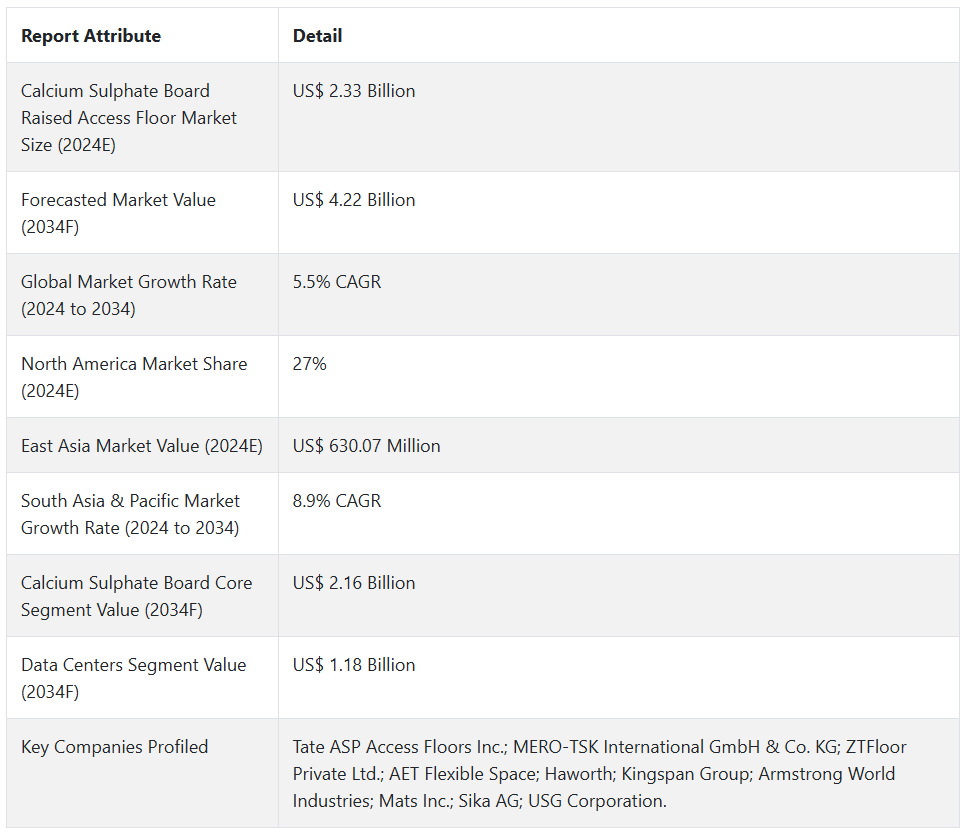Select the Calcium Sulphate Board Market Size cell
The image size is (963, 834).
tap(129, 118)
